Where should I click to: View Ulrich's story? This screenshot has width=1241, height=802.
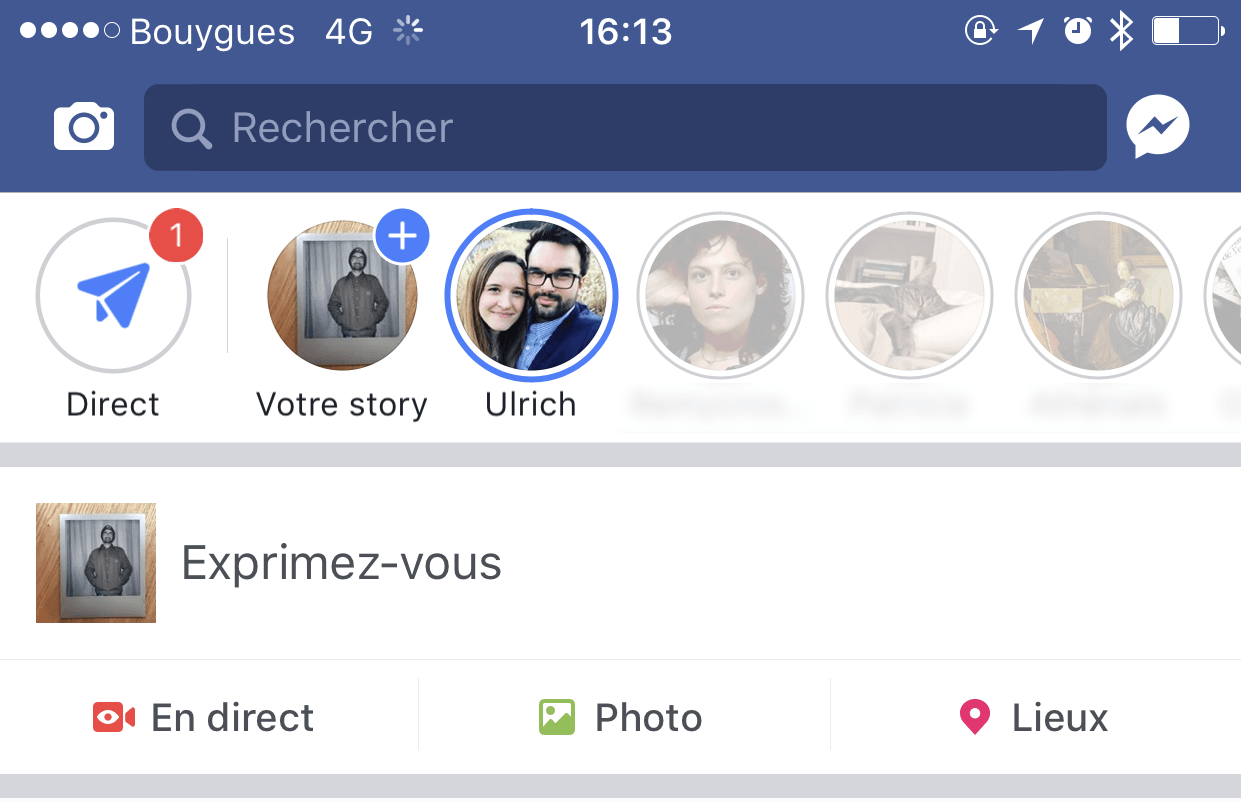[531, 296]
